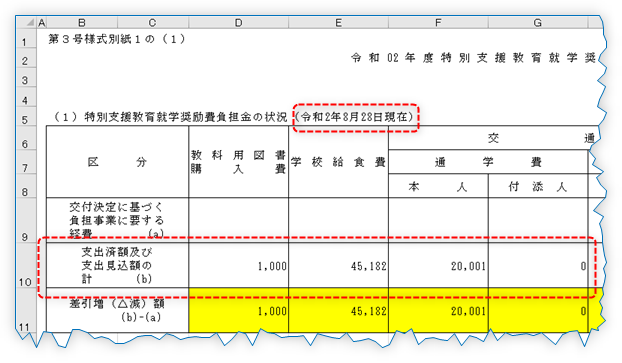This screenshot has width=622, height=363.
Task: Select row 6 header
Action: pos(26,138)
